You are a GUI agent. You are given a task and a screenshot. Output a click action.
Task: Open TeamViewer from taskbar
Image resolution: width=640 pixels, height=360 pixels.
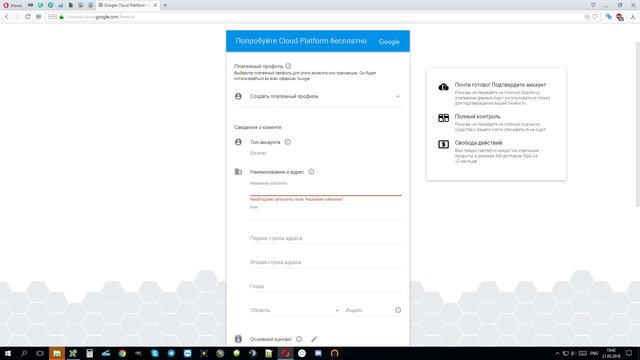tap(187, 353)
